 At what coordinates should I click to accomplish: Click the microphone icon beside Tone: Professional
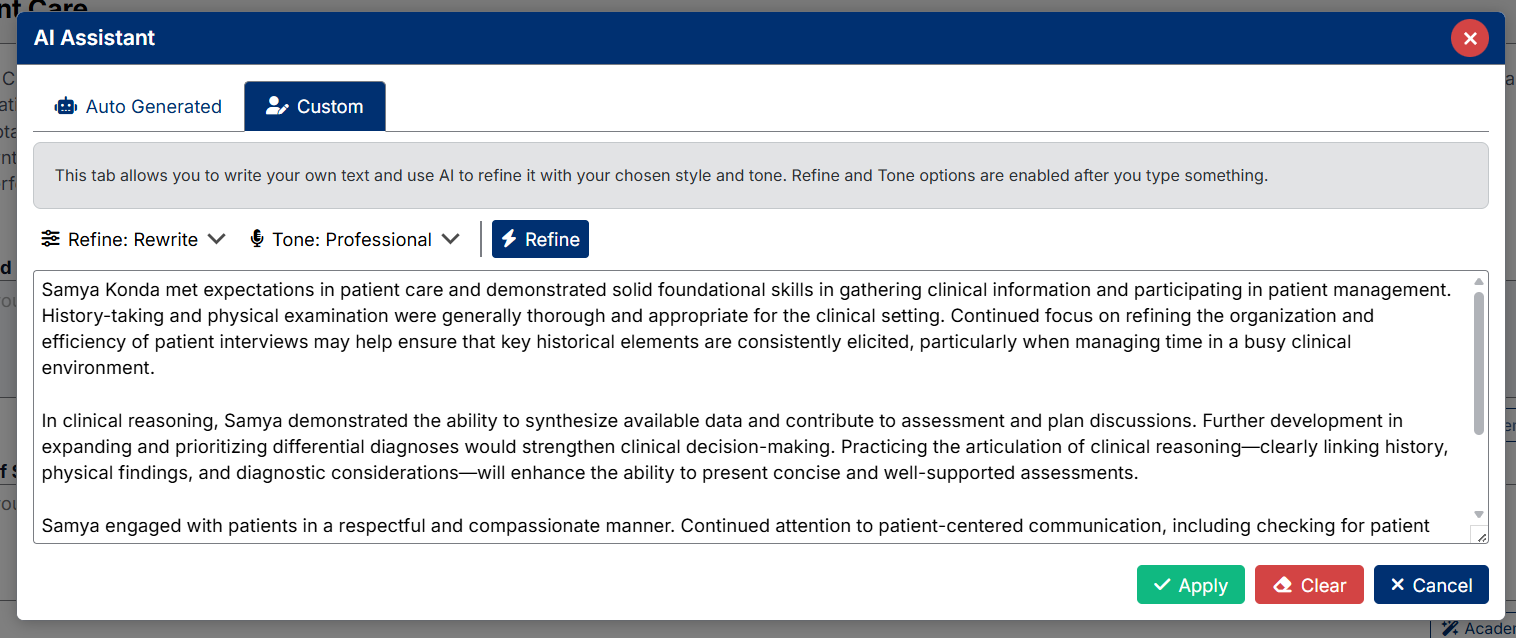pos(257,239)
